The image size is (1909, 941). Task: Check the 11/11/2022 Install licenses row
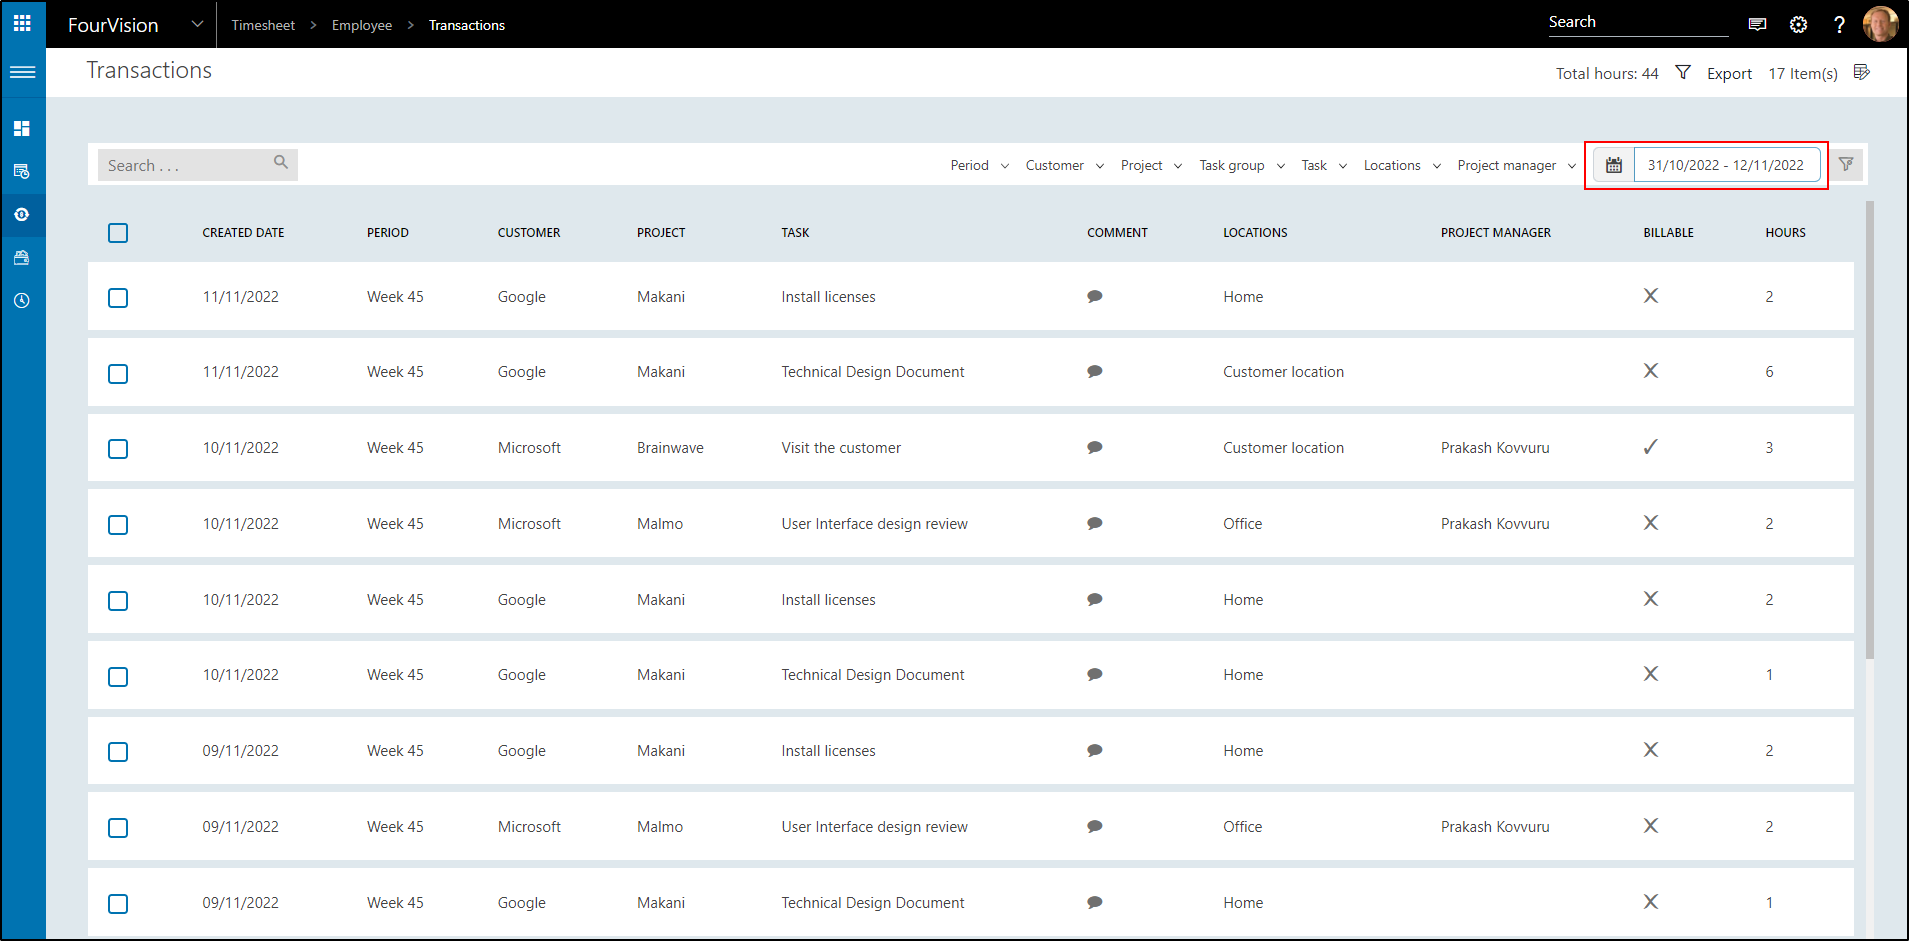click(118, 298)
